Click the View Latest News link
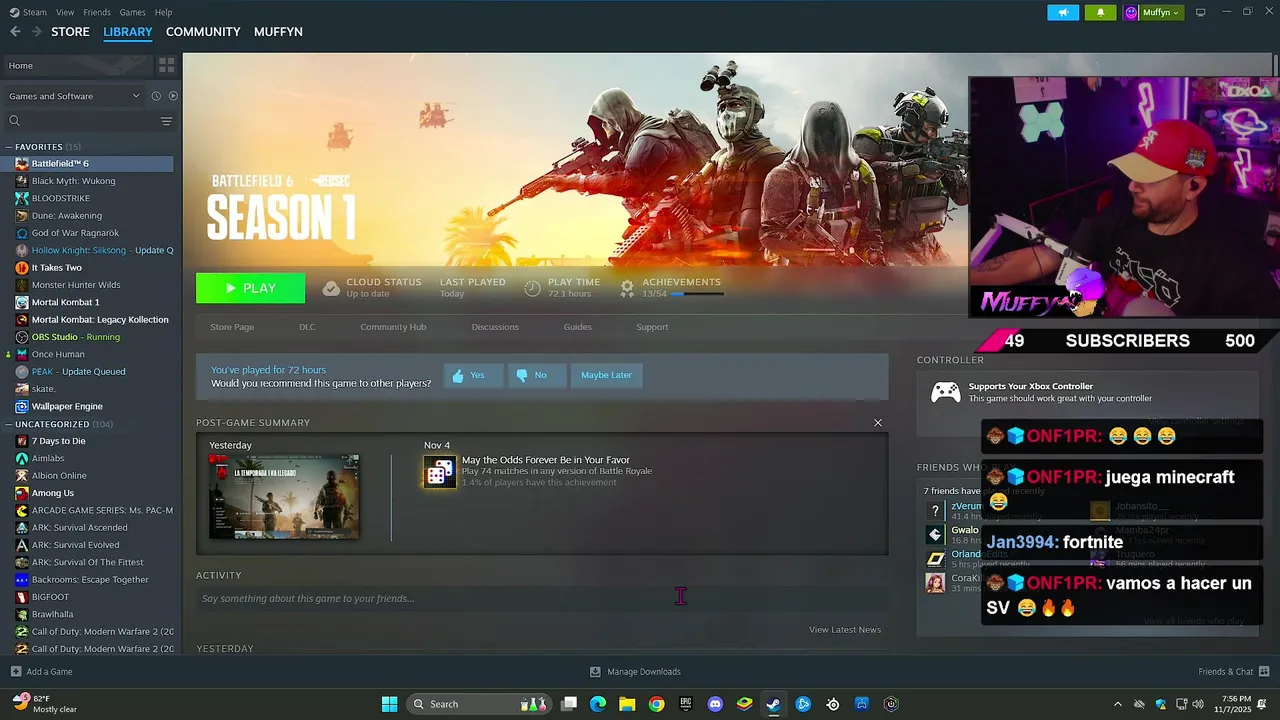Image resolution: width=1280 pixels, height=720 pixels. pos(845,630)
